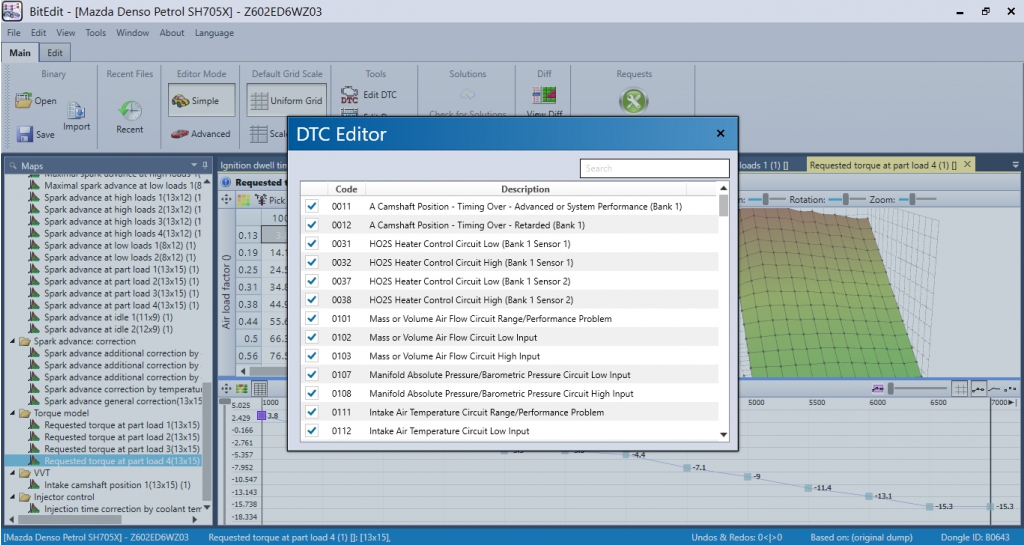Screen dimensions: 1024x545
Task: Open the View Diff icon
Action: 544,95
